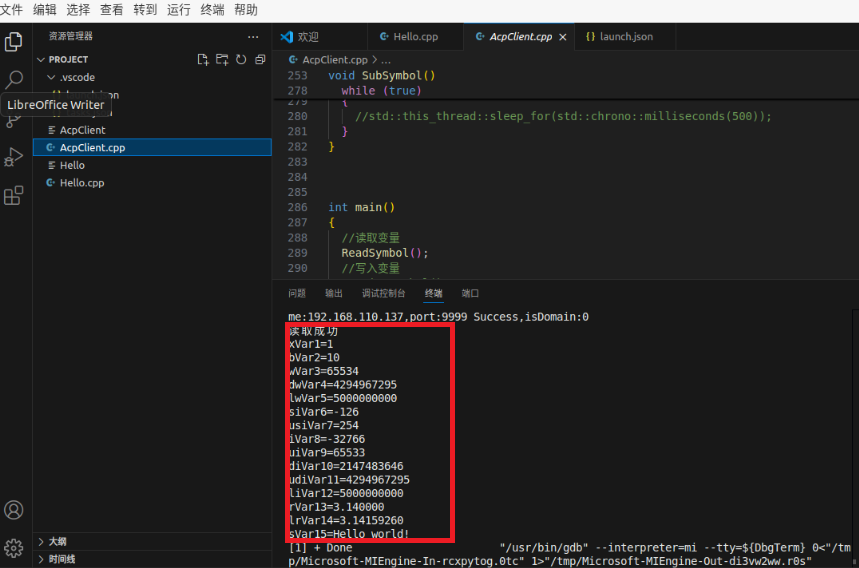
Task: Click sticky header void SubSymbol()
Action: pos(382,76)
